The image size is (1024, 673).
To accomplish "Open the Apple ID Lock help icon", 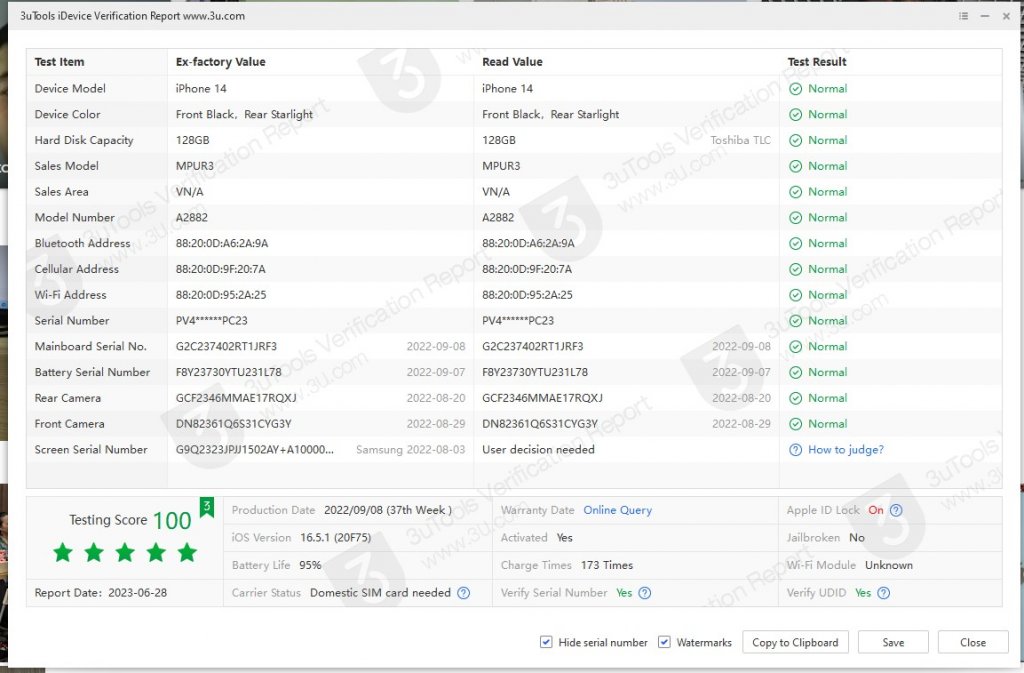I will tap(896, 510).
